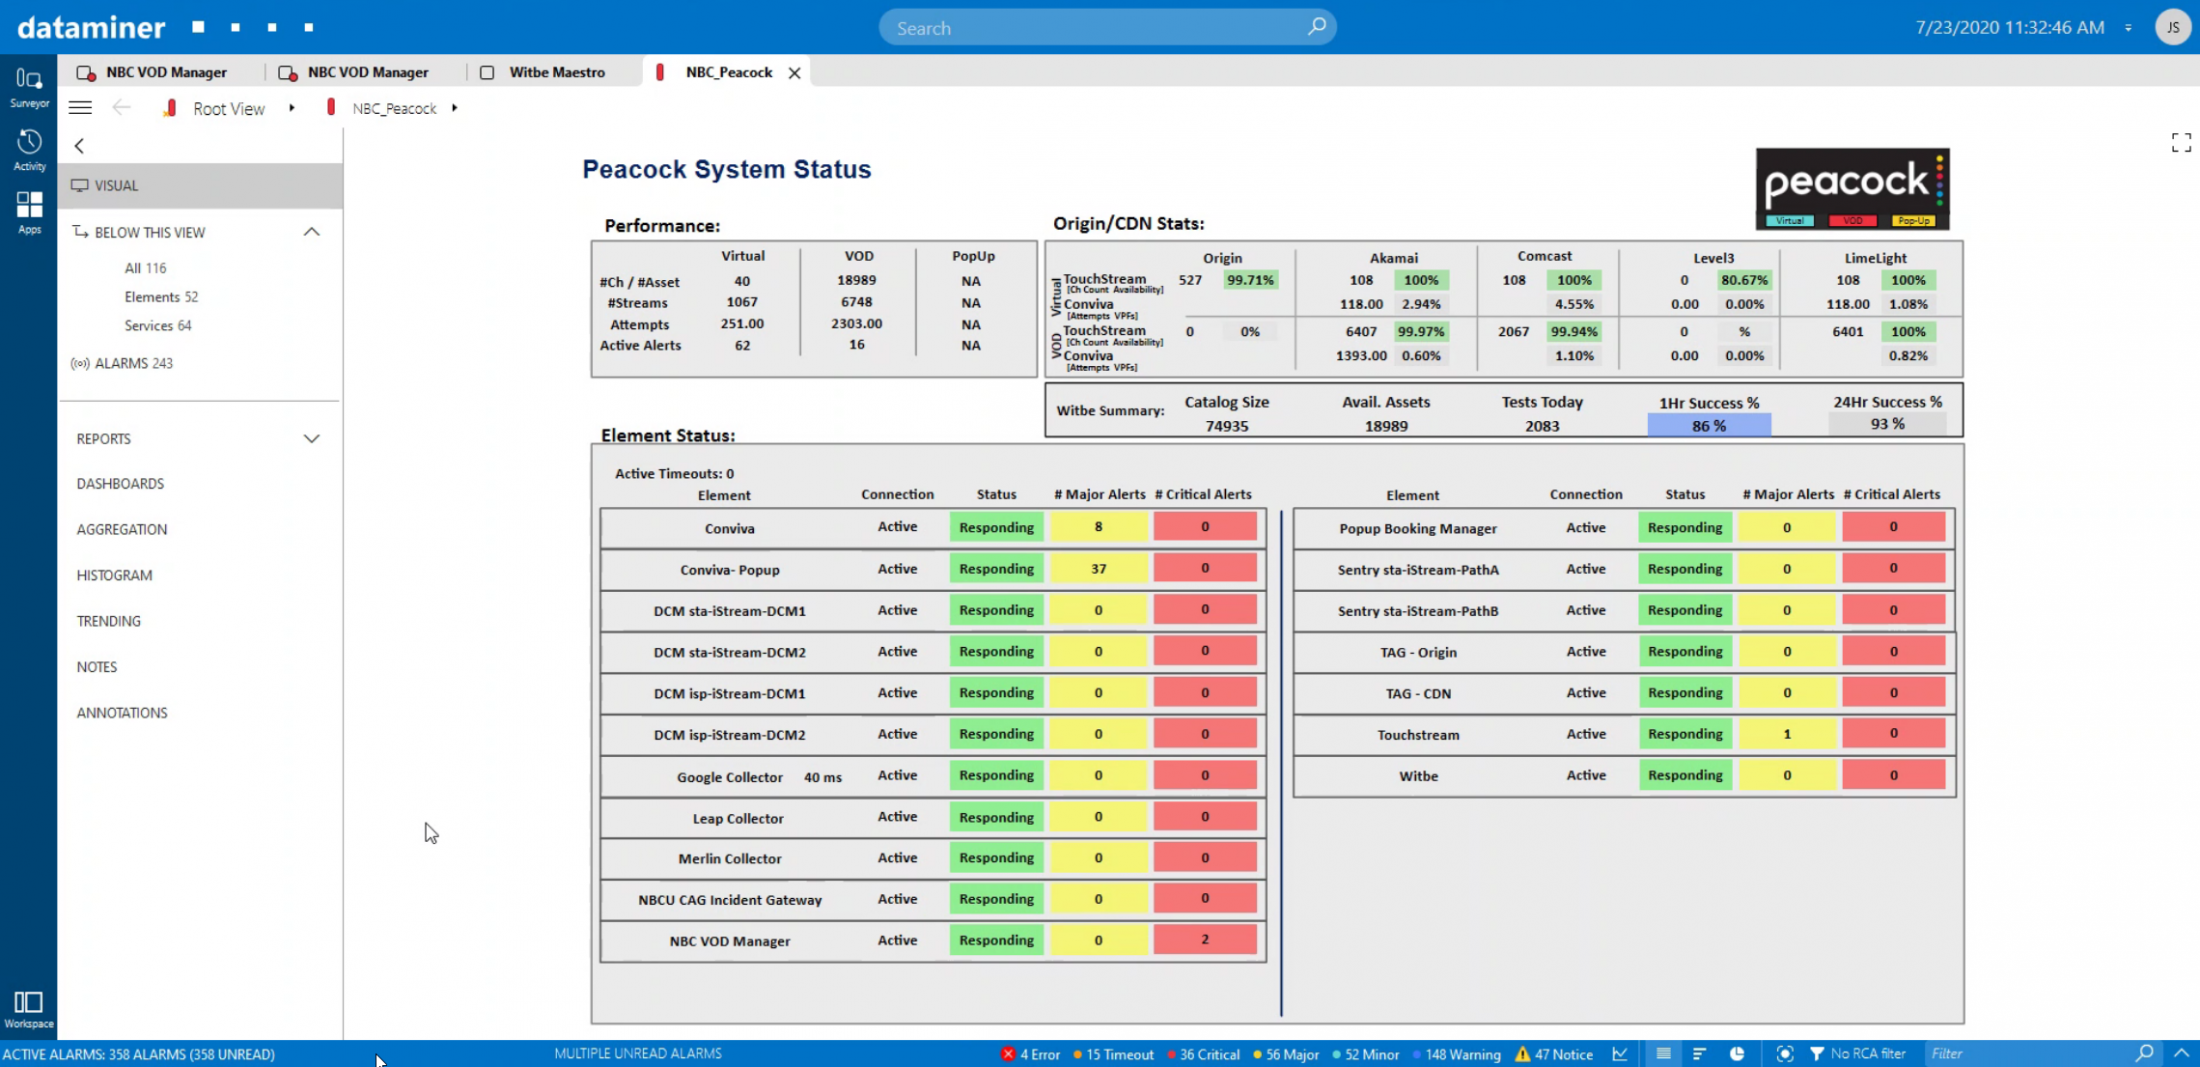
Task: Open the hamburger menu beside back arrow
Action: (x=80, y=108)
